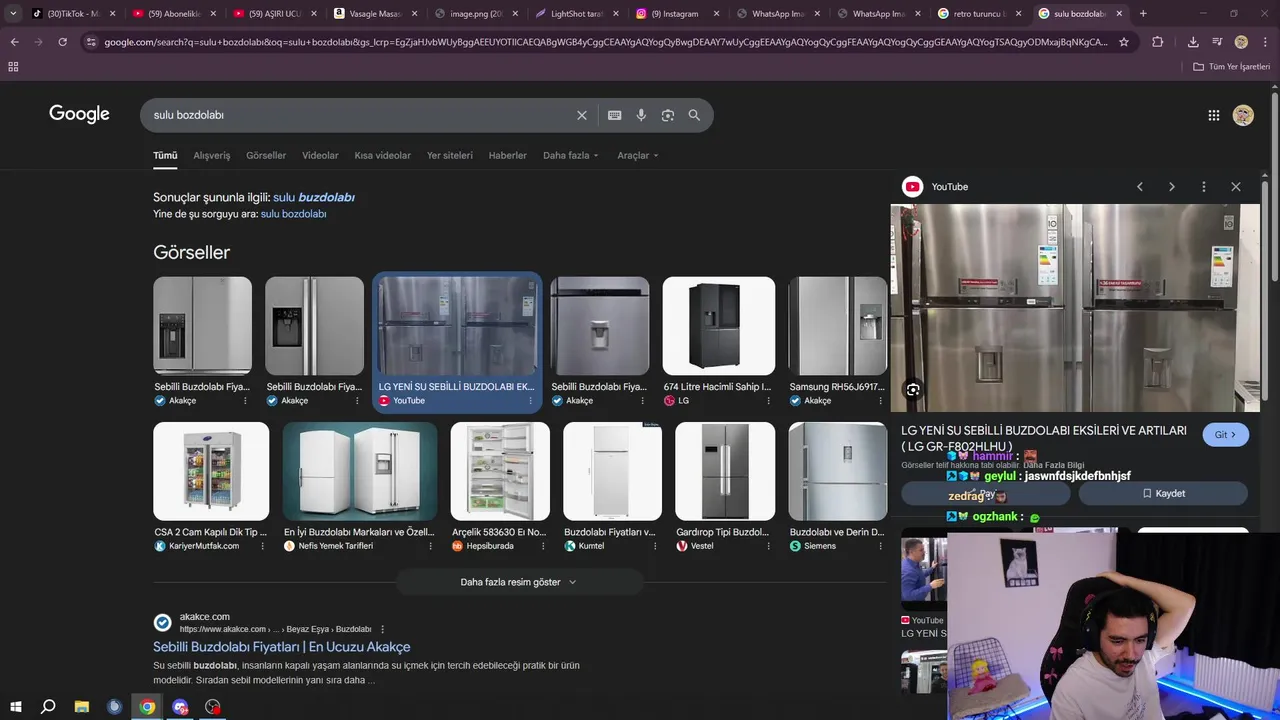This screenshot has height=720, width=1280.
Task: Open File Explorer from taskbar
Action: tap(82, 707)
